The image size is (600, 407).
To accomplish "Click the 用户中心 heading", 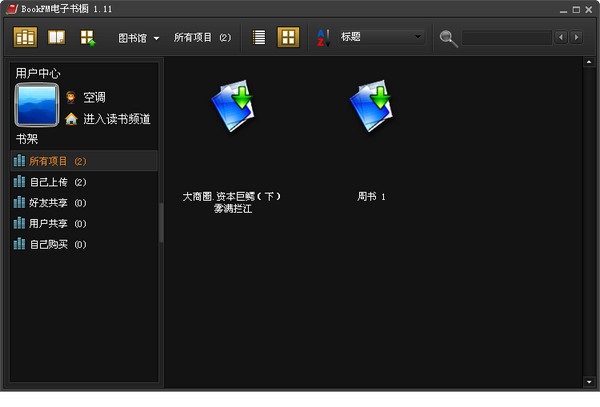I will pos(38,73).
